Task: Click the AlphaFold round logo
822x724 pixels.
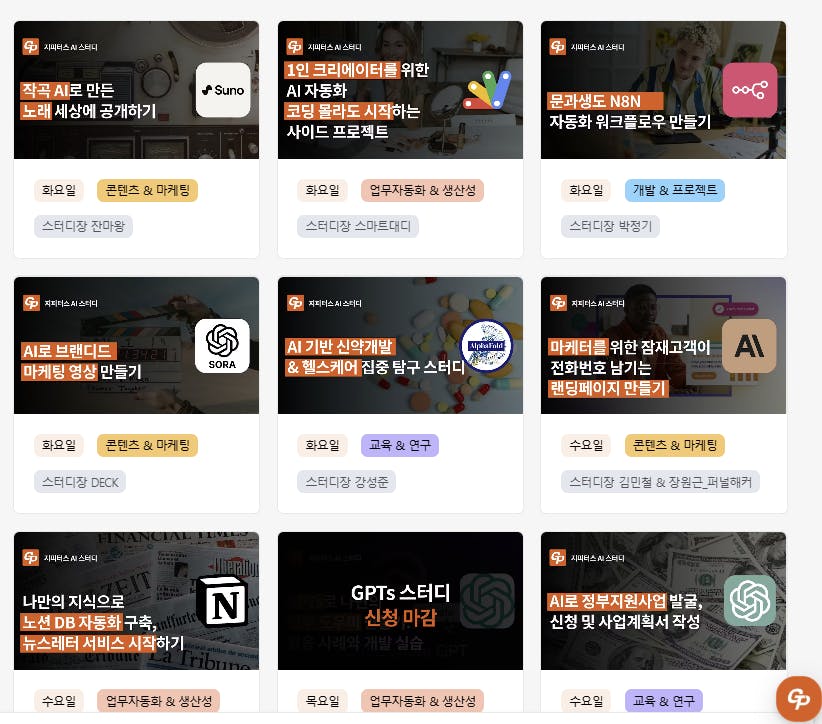Action: click(x=486, y=346)
